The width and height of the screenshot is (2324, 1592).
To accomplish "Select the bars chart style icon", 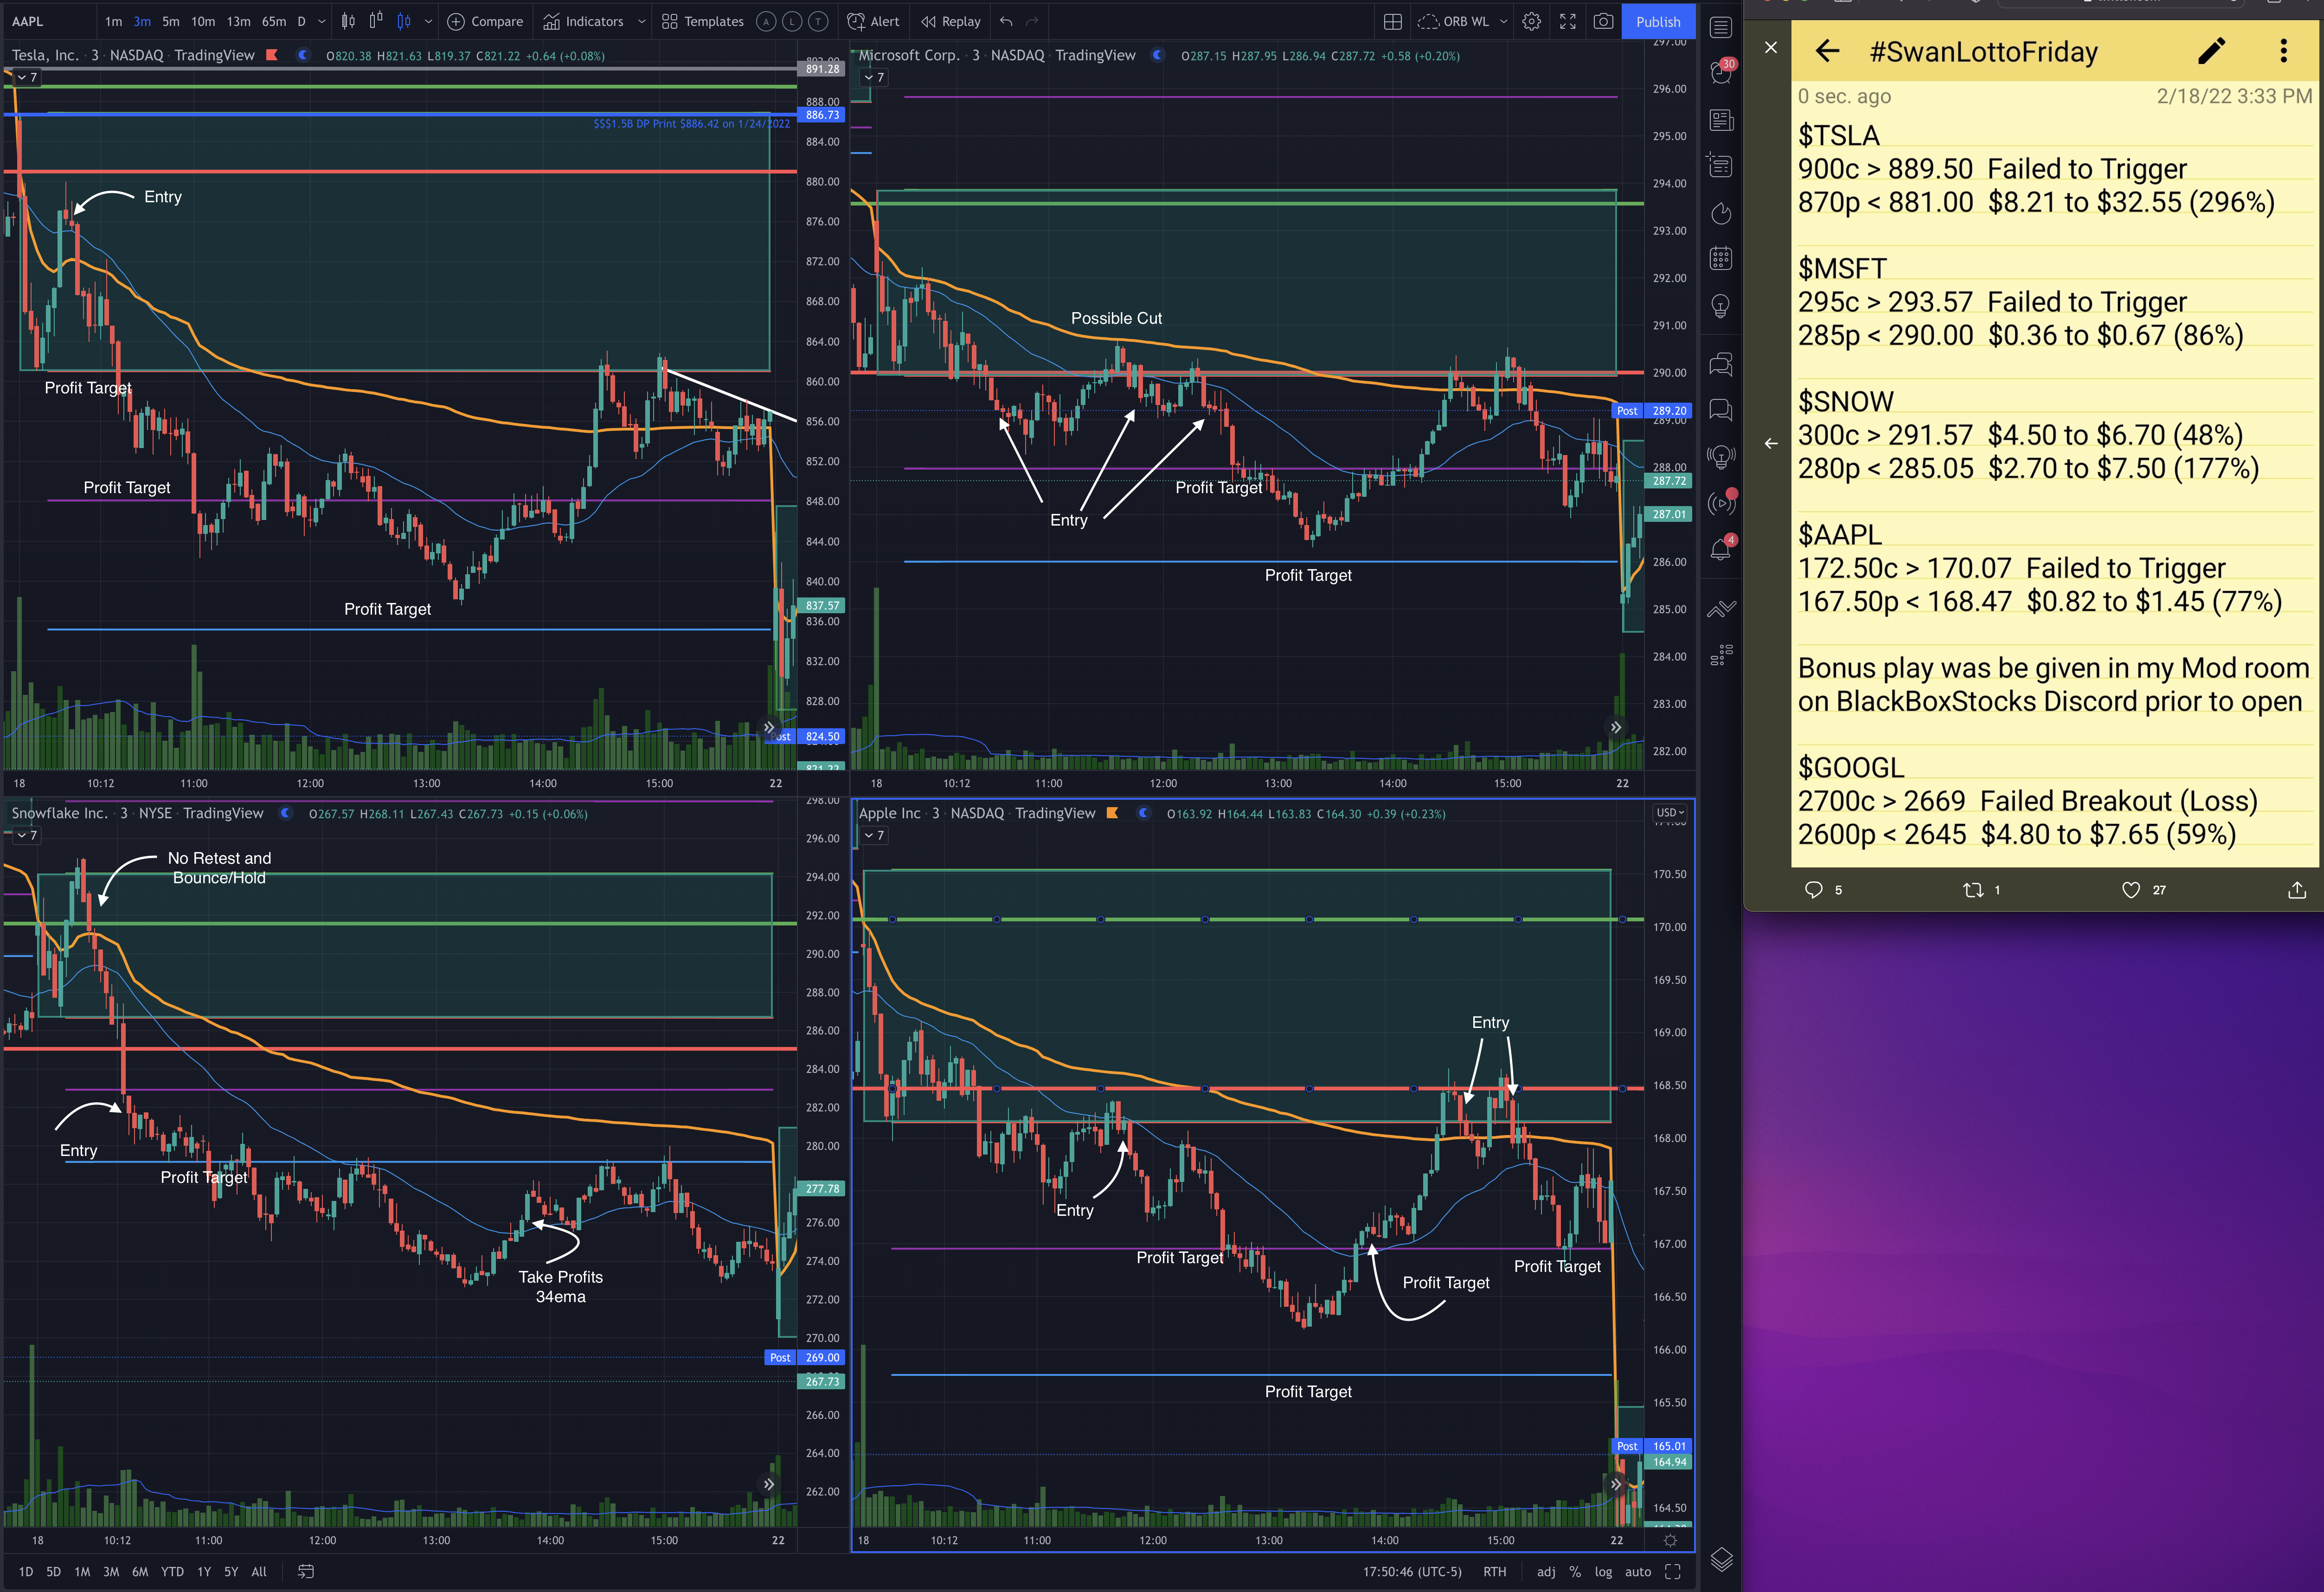I will (x=348, y=21).
